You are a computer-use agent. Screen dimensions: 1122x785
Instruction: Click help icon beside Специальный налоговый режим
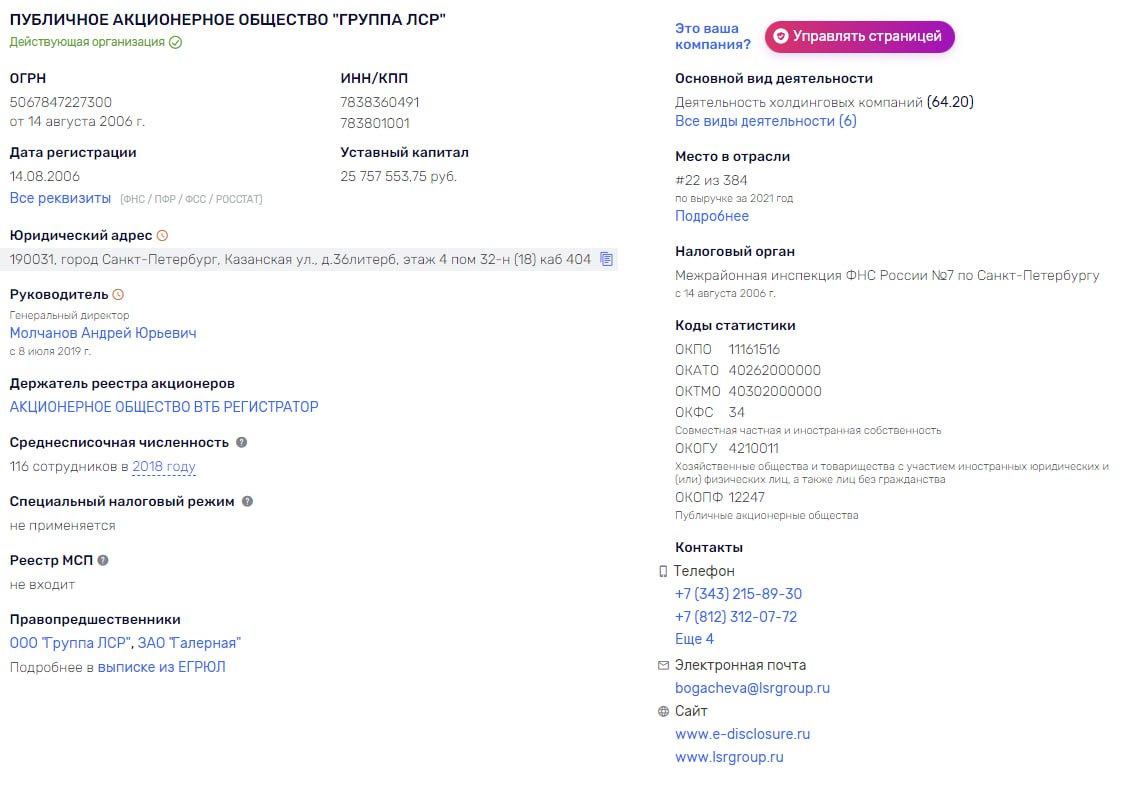pos(247,501)
